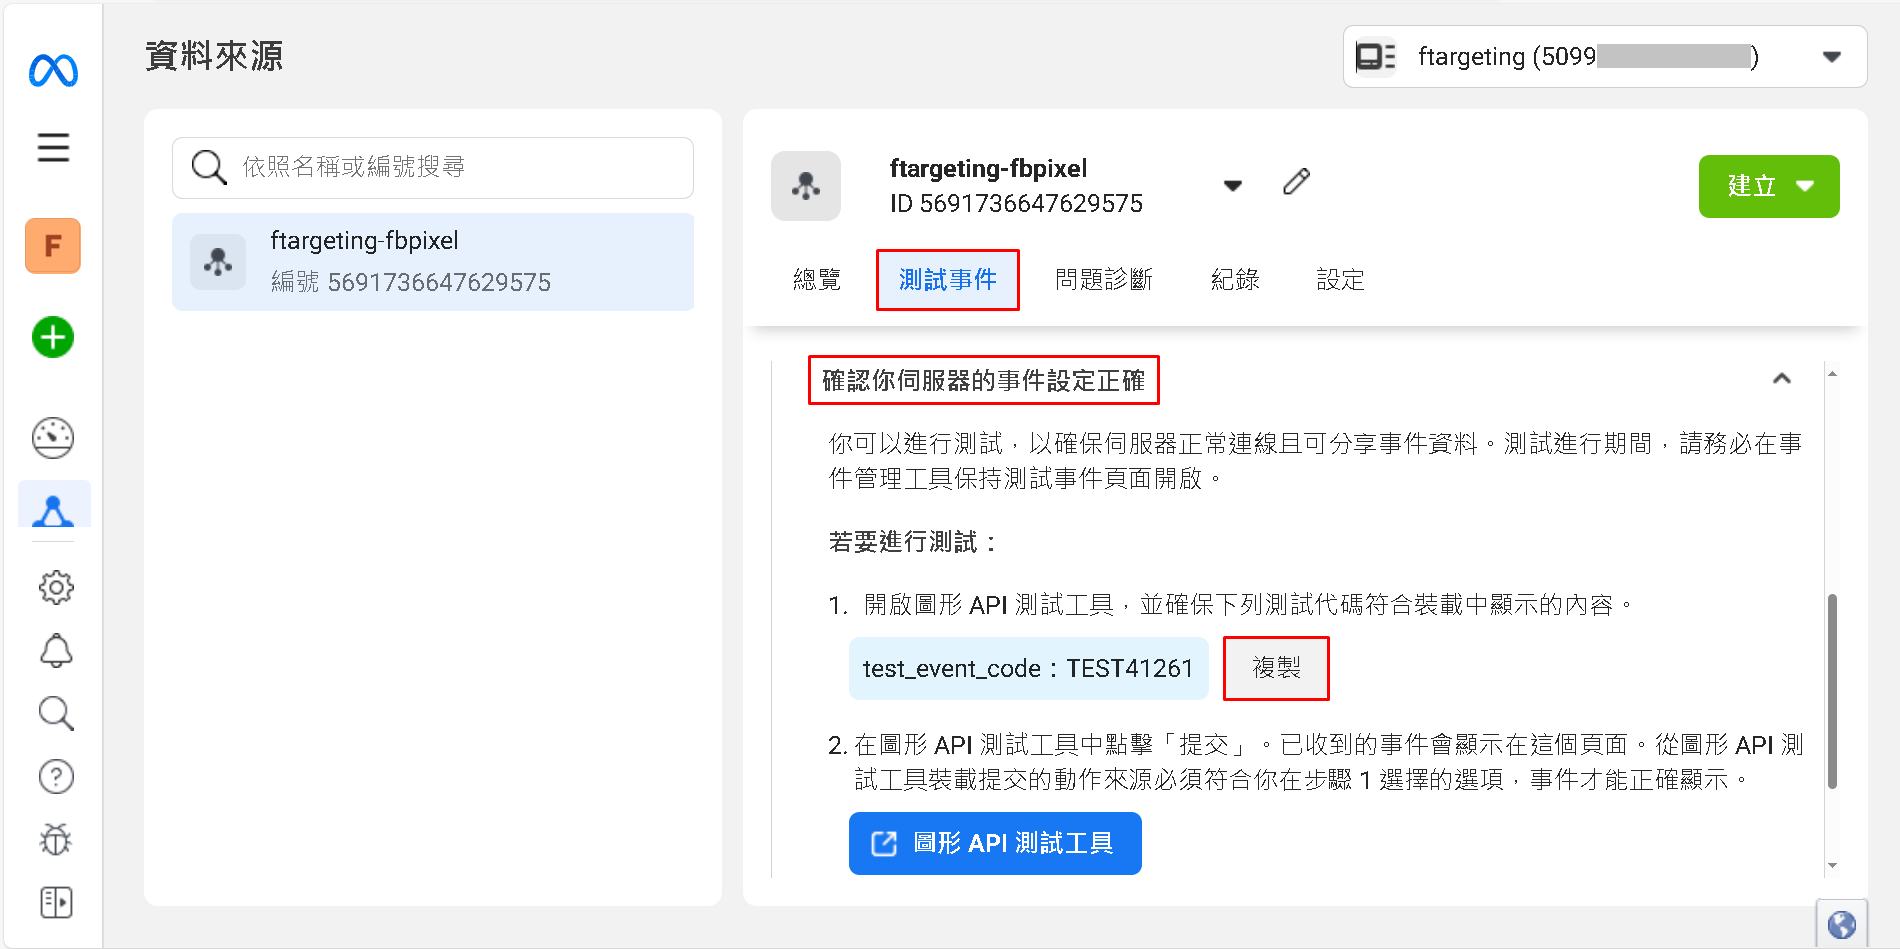Open the ftargeting account dropdown arrow
1900x949 pixels.
click(x=1831, y=57)
